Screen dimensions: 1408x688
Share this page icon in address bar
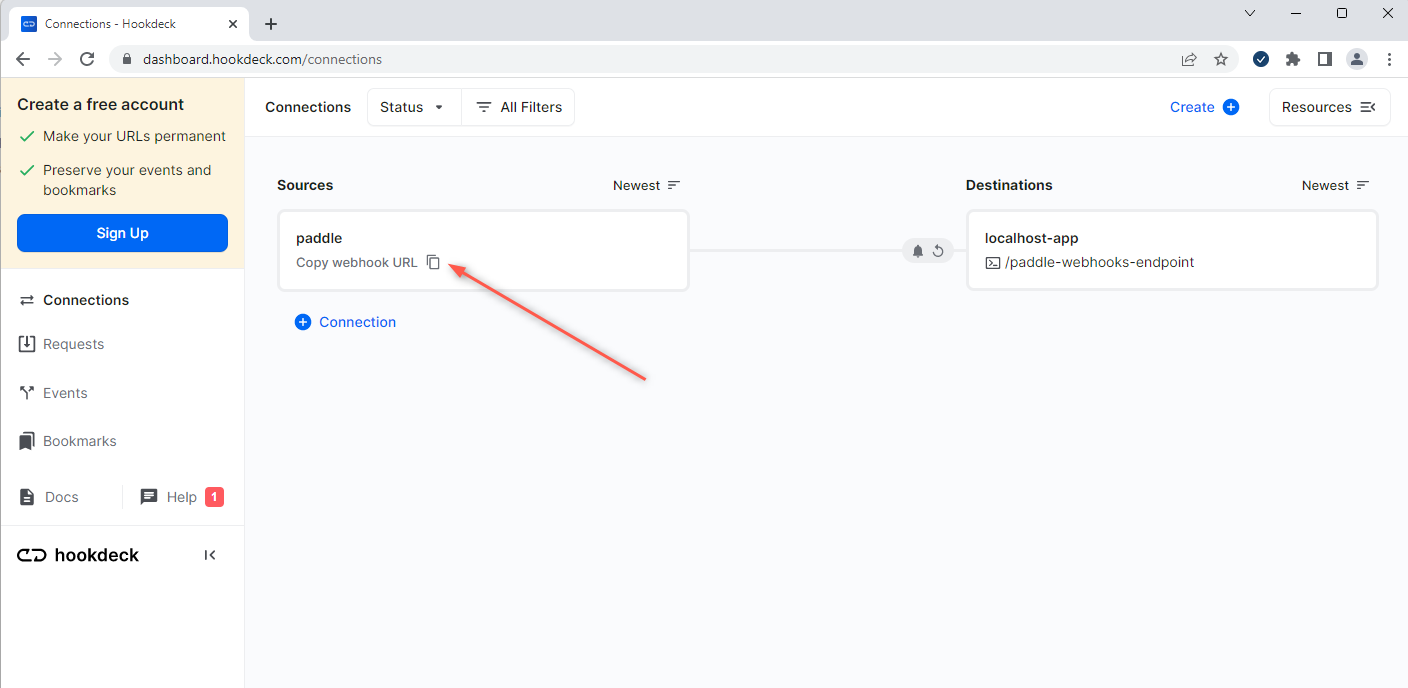click(x=1189, y=59)
